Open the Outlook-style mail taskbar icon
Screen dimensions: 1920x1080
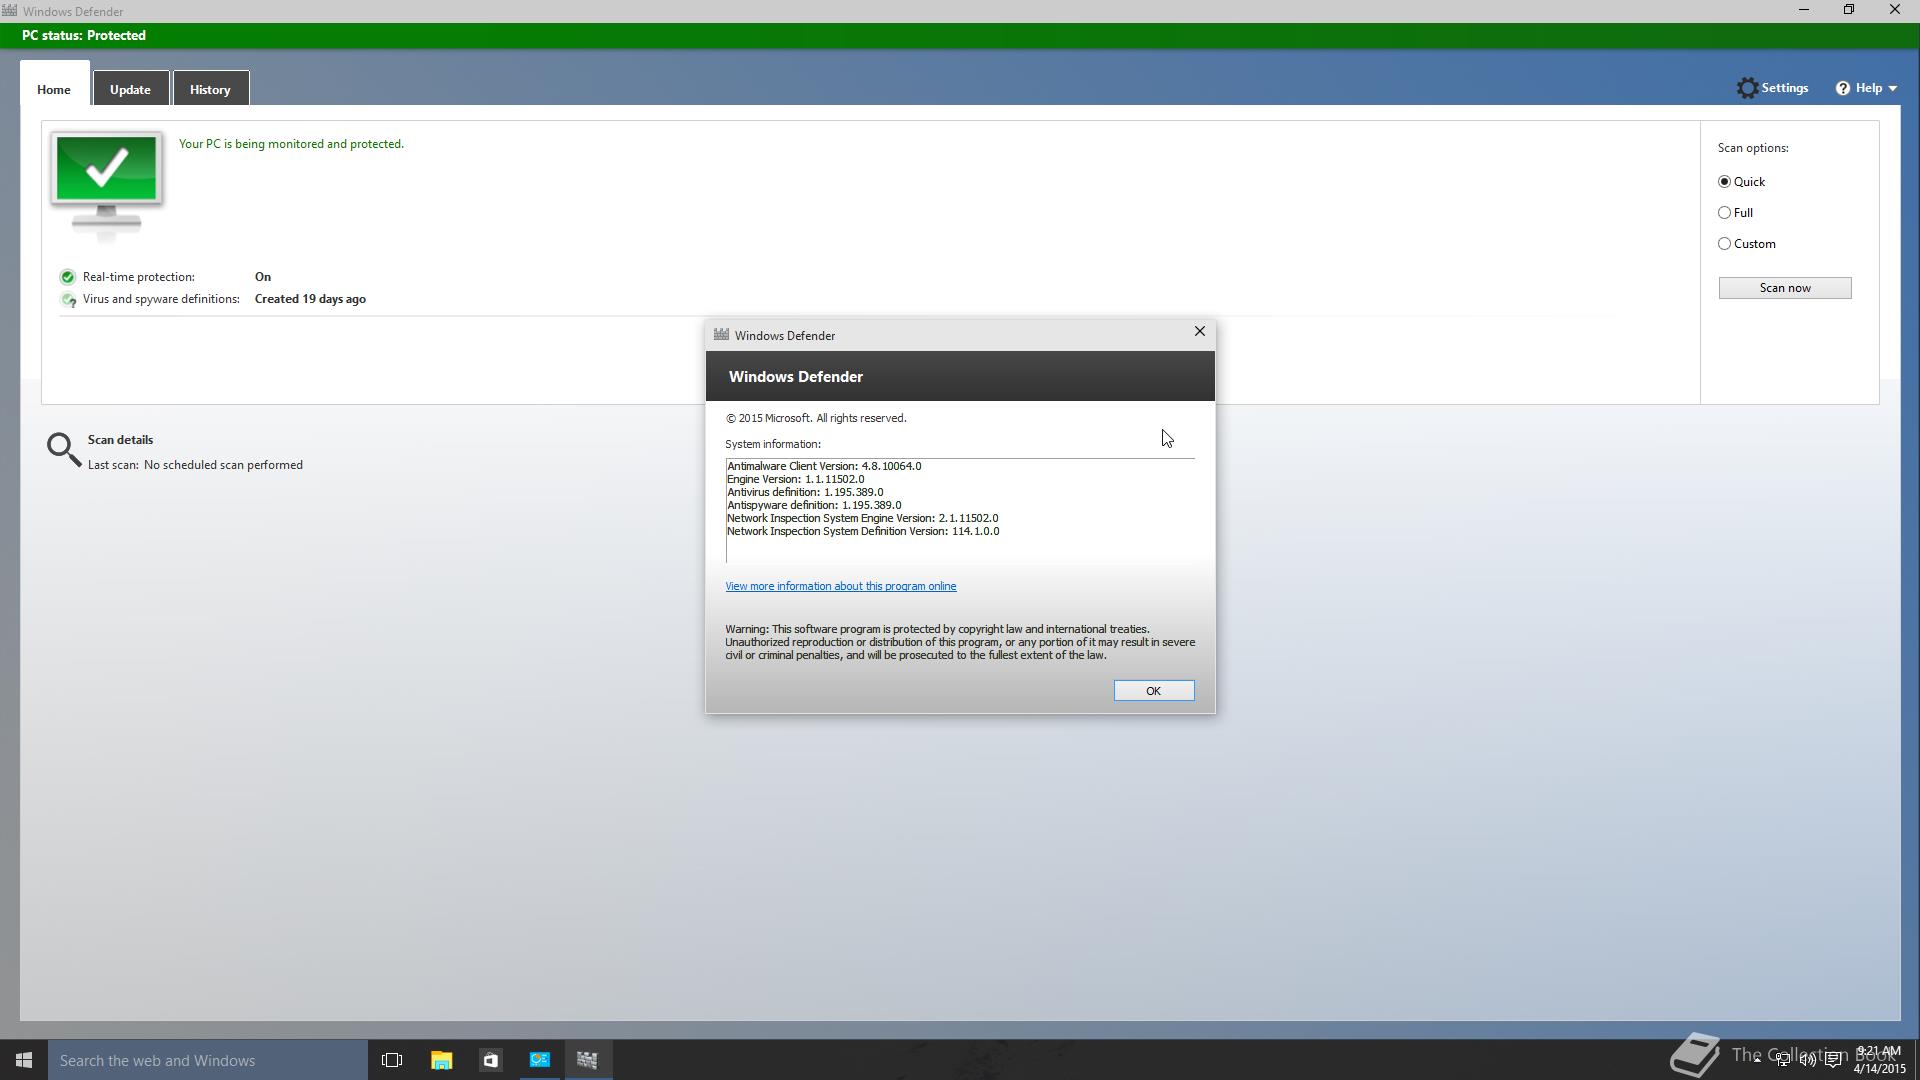point(539,1060)
